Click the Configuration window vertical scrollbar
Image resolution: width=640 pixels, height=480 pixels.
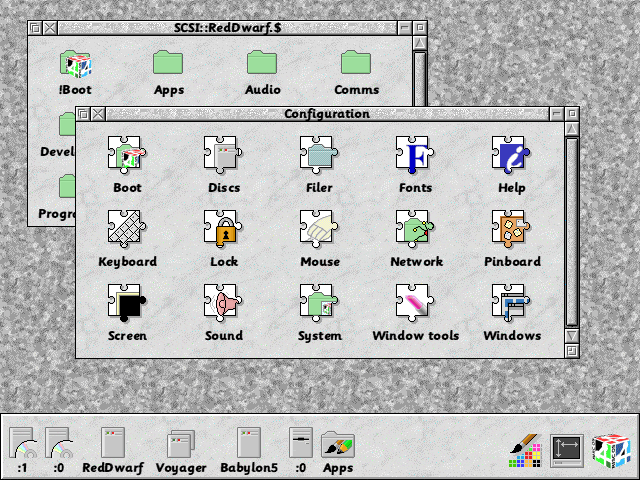[x=572, y=232]
